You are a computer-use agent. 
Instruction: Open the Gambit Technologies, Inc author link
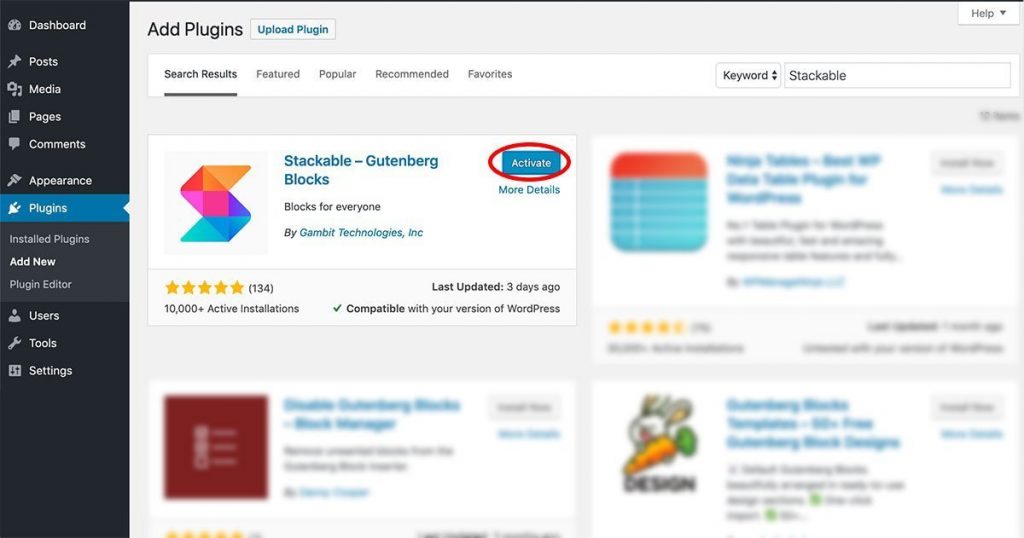pyautogui.click(x=361, y=232)
